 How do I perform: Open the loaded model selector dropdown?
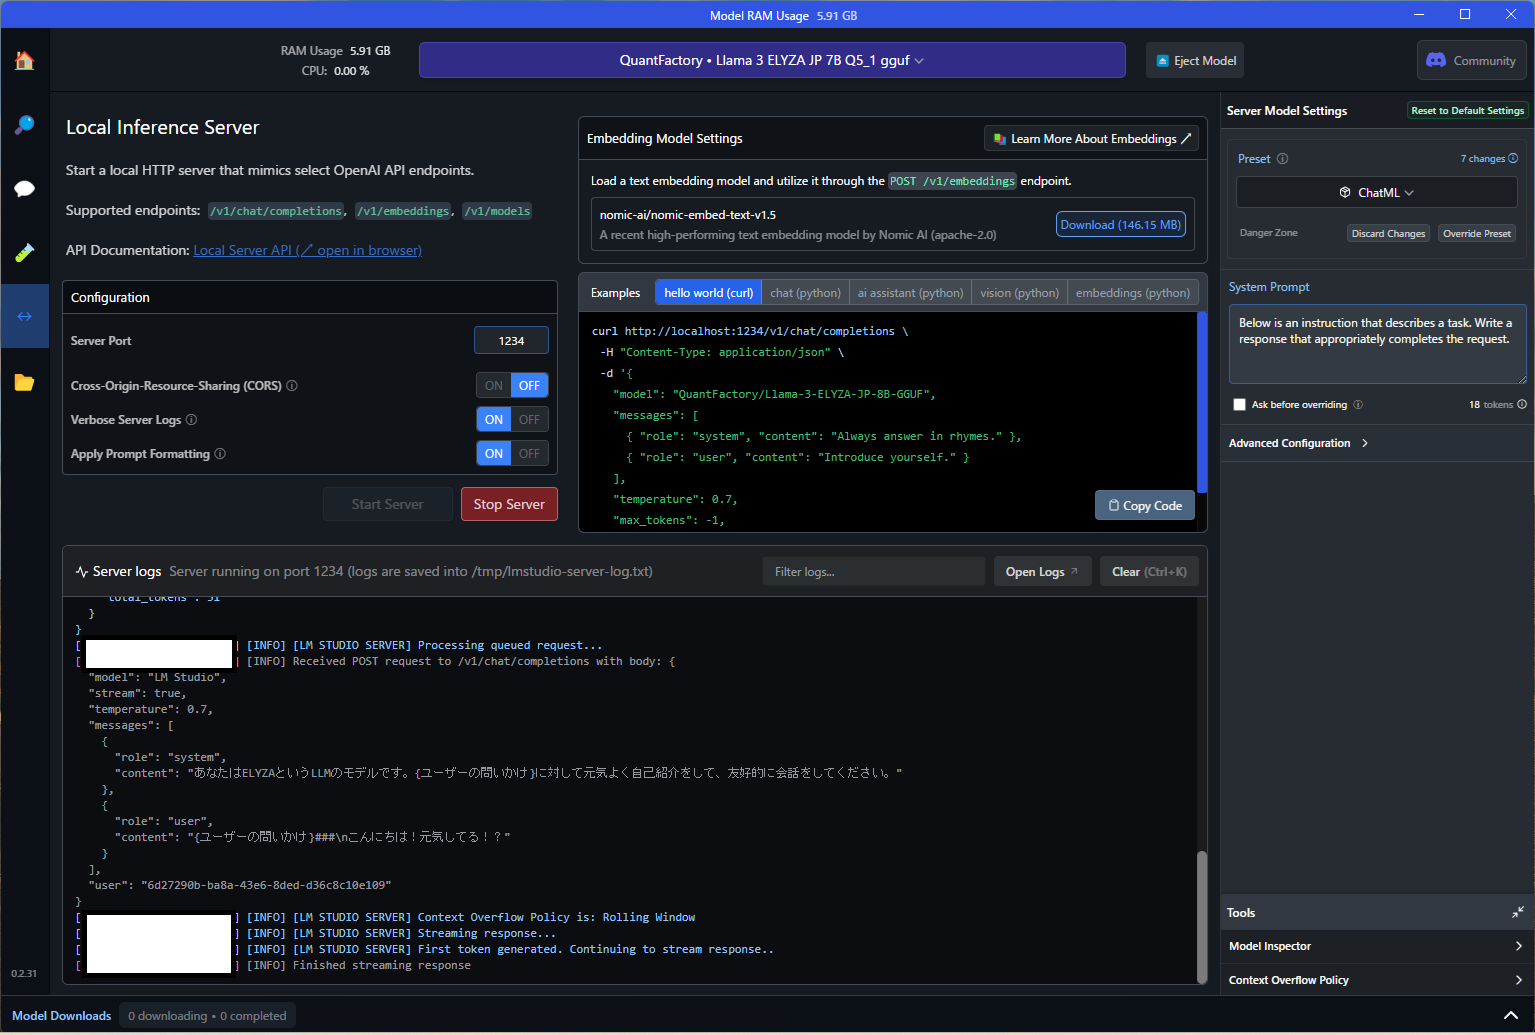[x=772, y=60]
